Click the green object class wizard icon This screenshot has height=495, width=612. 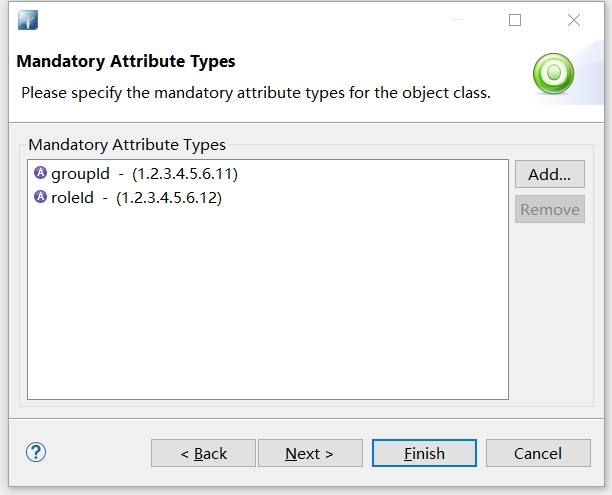[553, 73]
